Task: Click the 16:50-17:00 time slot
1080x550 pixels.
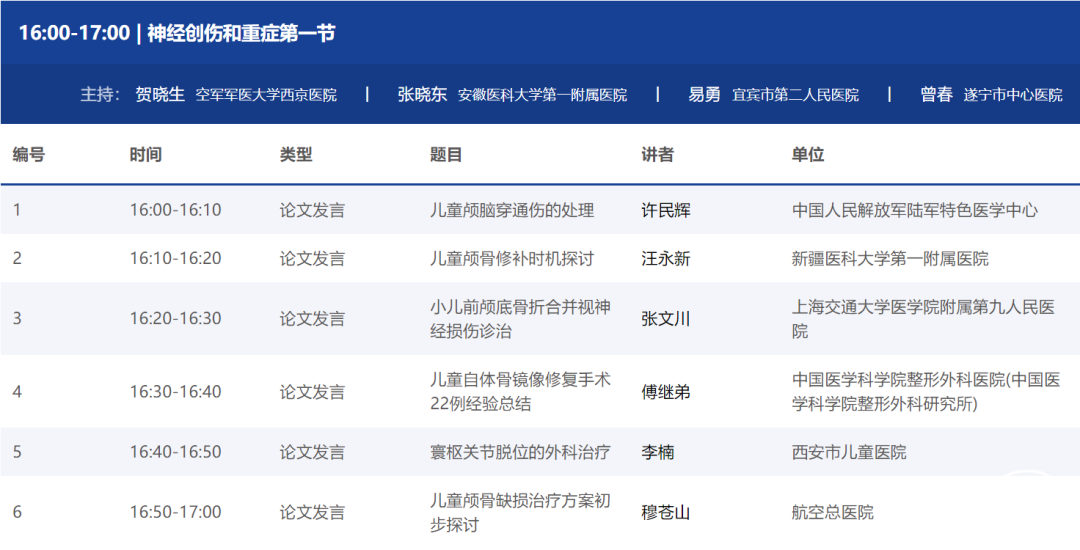Action: coord(175,512)
